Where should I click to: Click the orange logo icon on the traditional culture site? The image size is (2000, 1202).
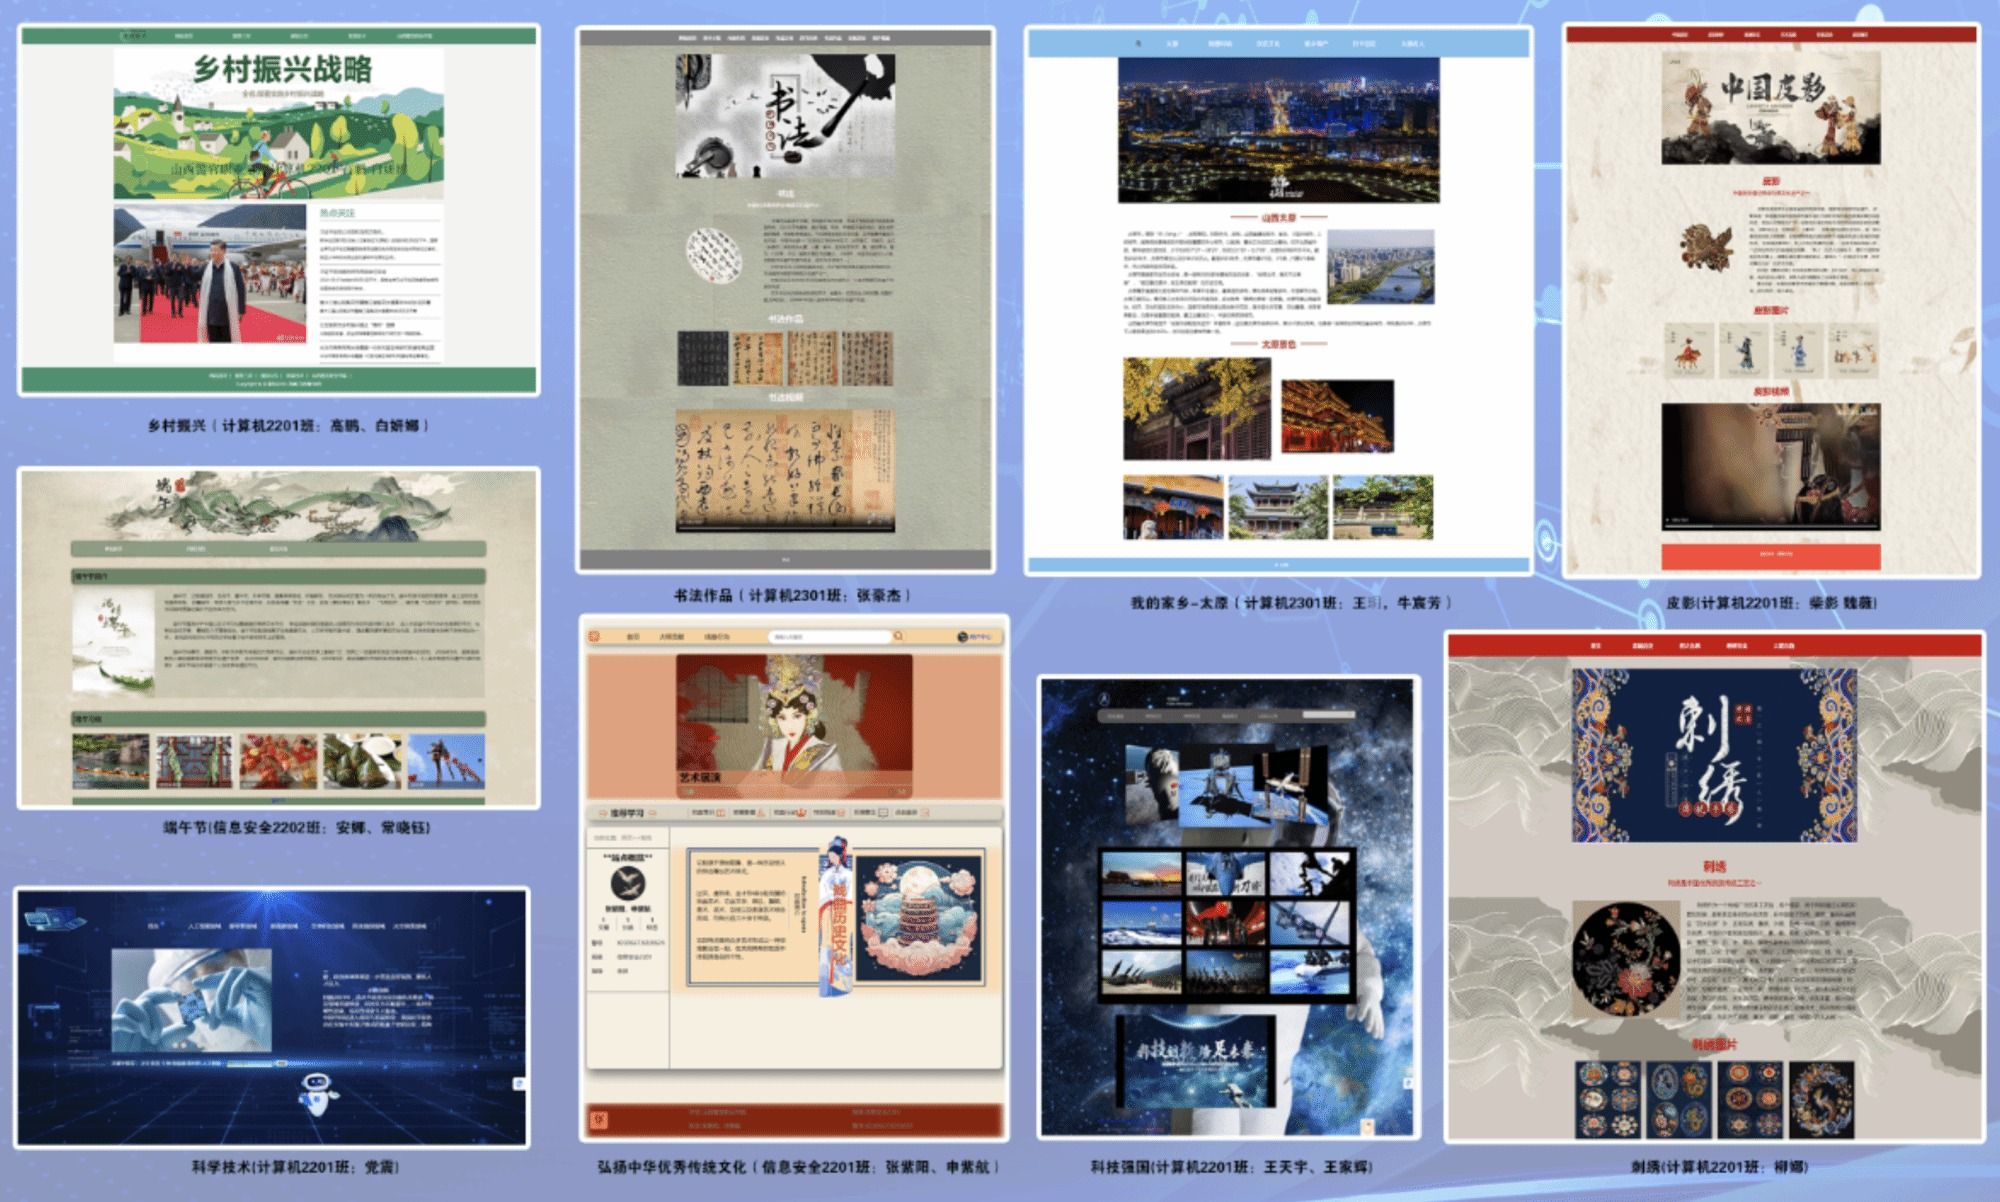pos(594,636)
